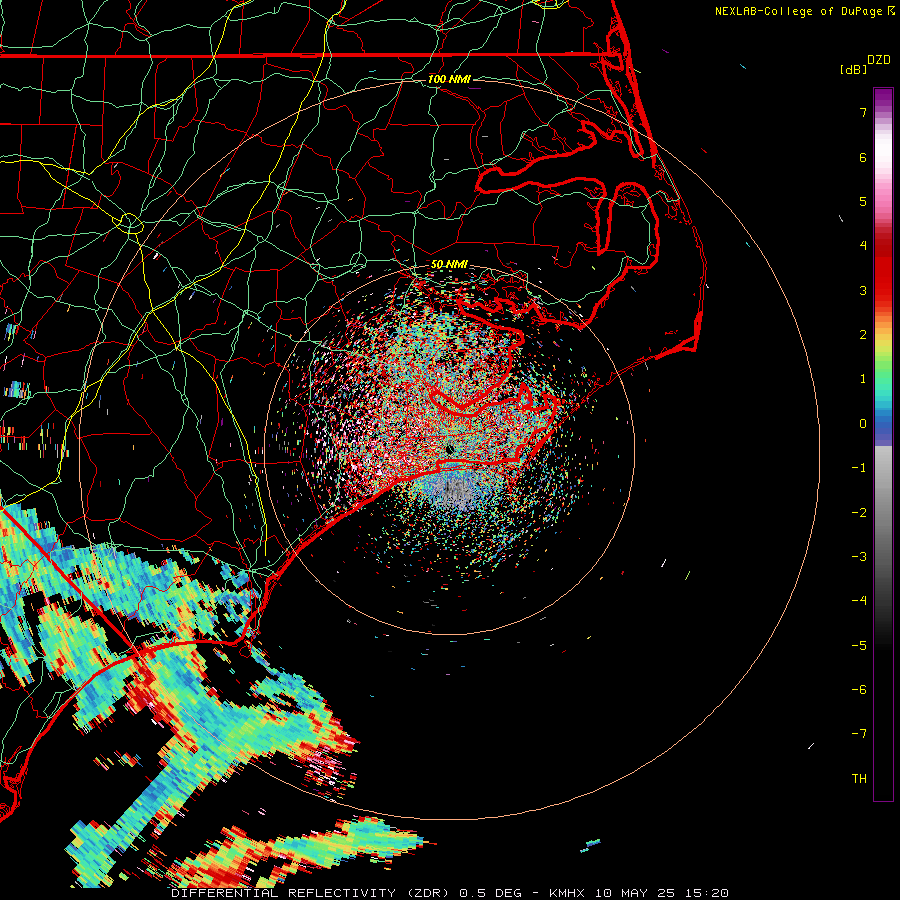Click the 0 value on the scale
The height and width of the screenshot is (900, 900).
click(863, 424)
